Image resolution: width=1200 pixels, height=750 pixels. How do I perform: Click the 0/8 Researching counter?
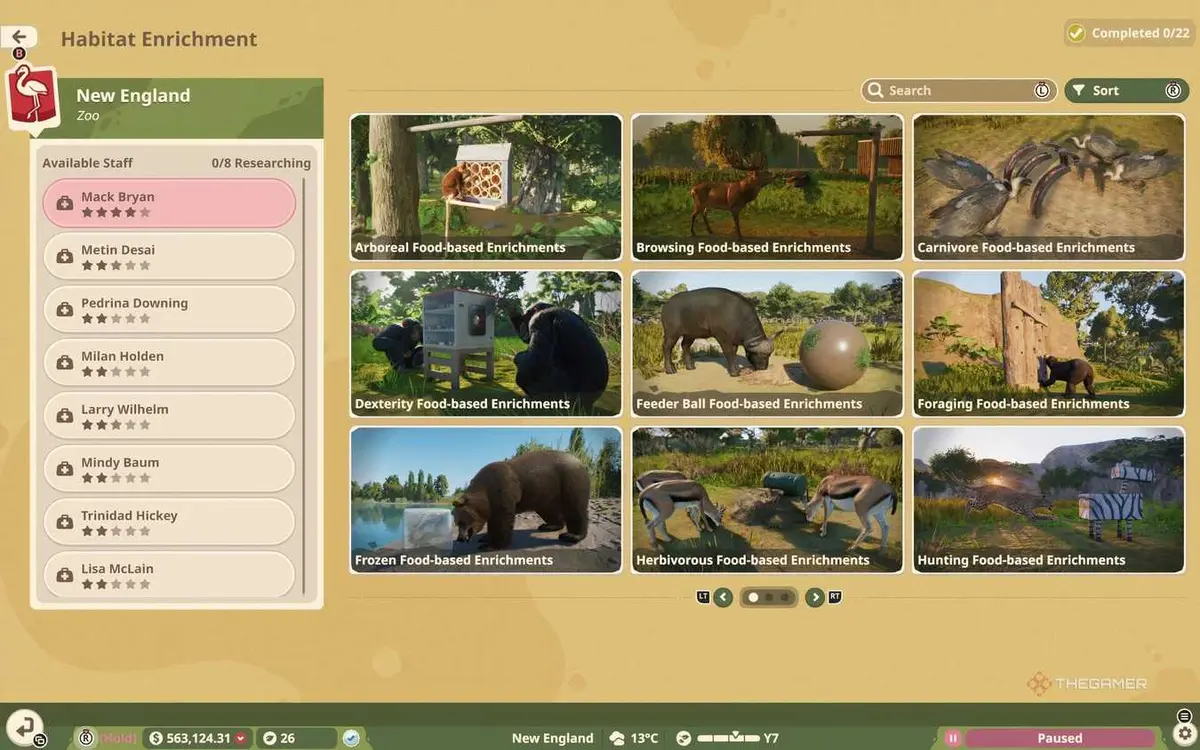(261, 163)
